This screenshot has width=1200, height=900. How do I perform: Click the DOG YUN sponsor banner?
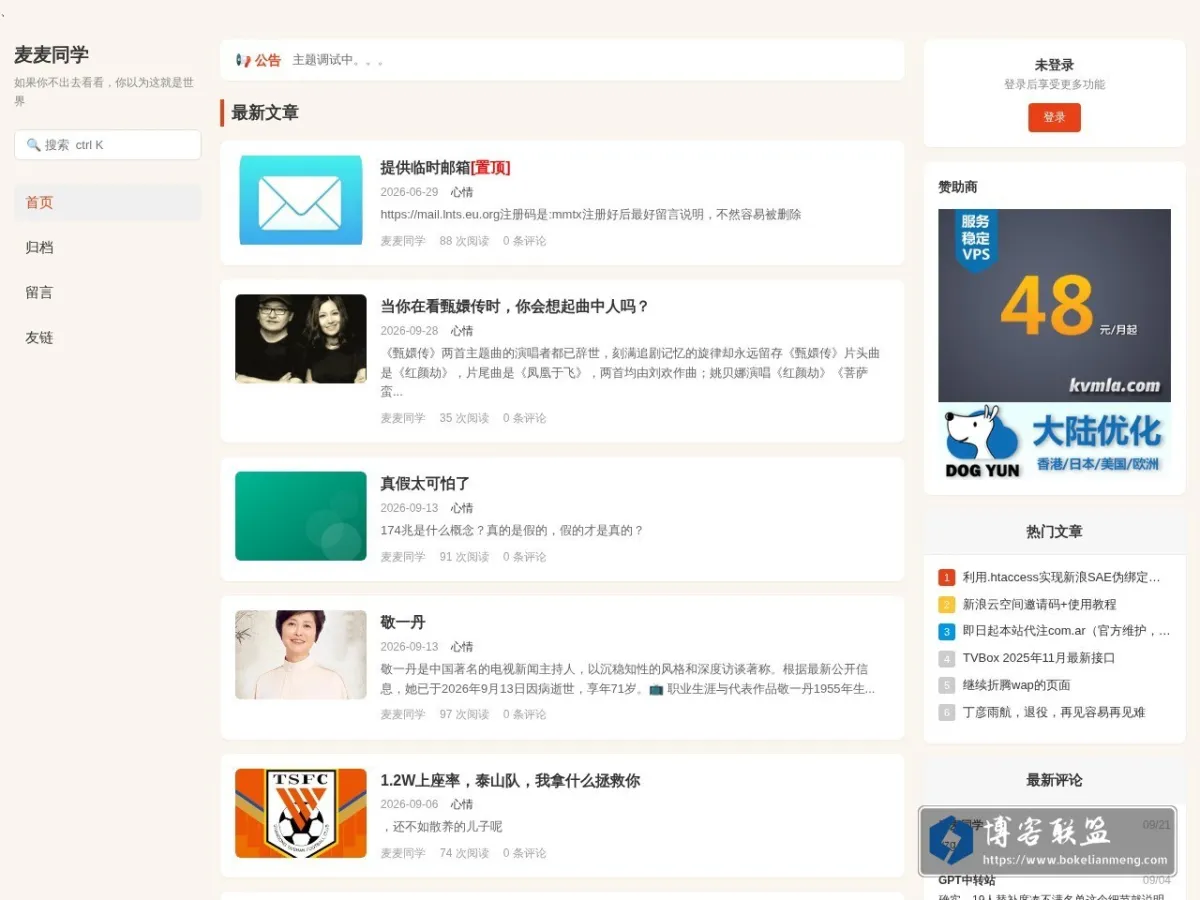pyautogui.click(x=1054, y=441)
